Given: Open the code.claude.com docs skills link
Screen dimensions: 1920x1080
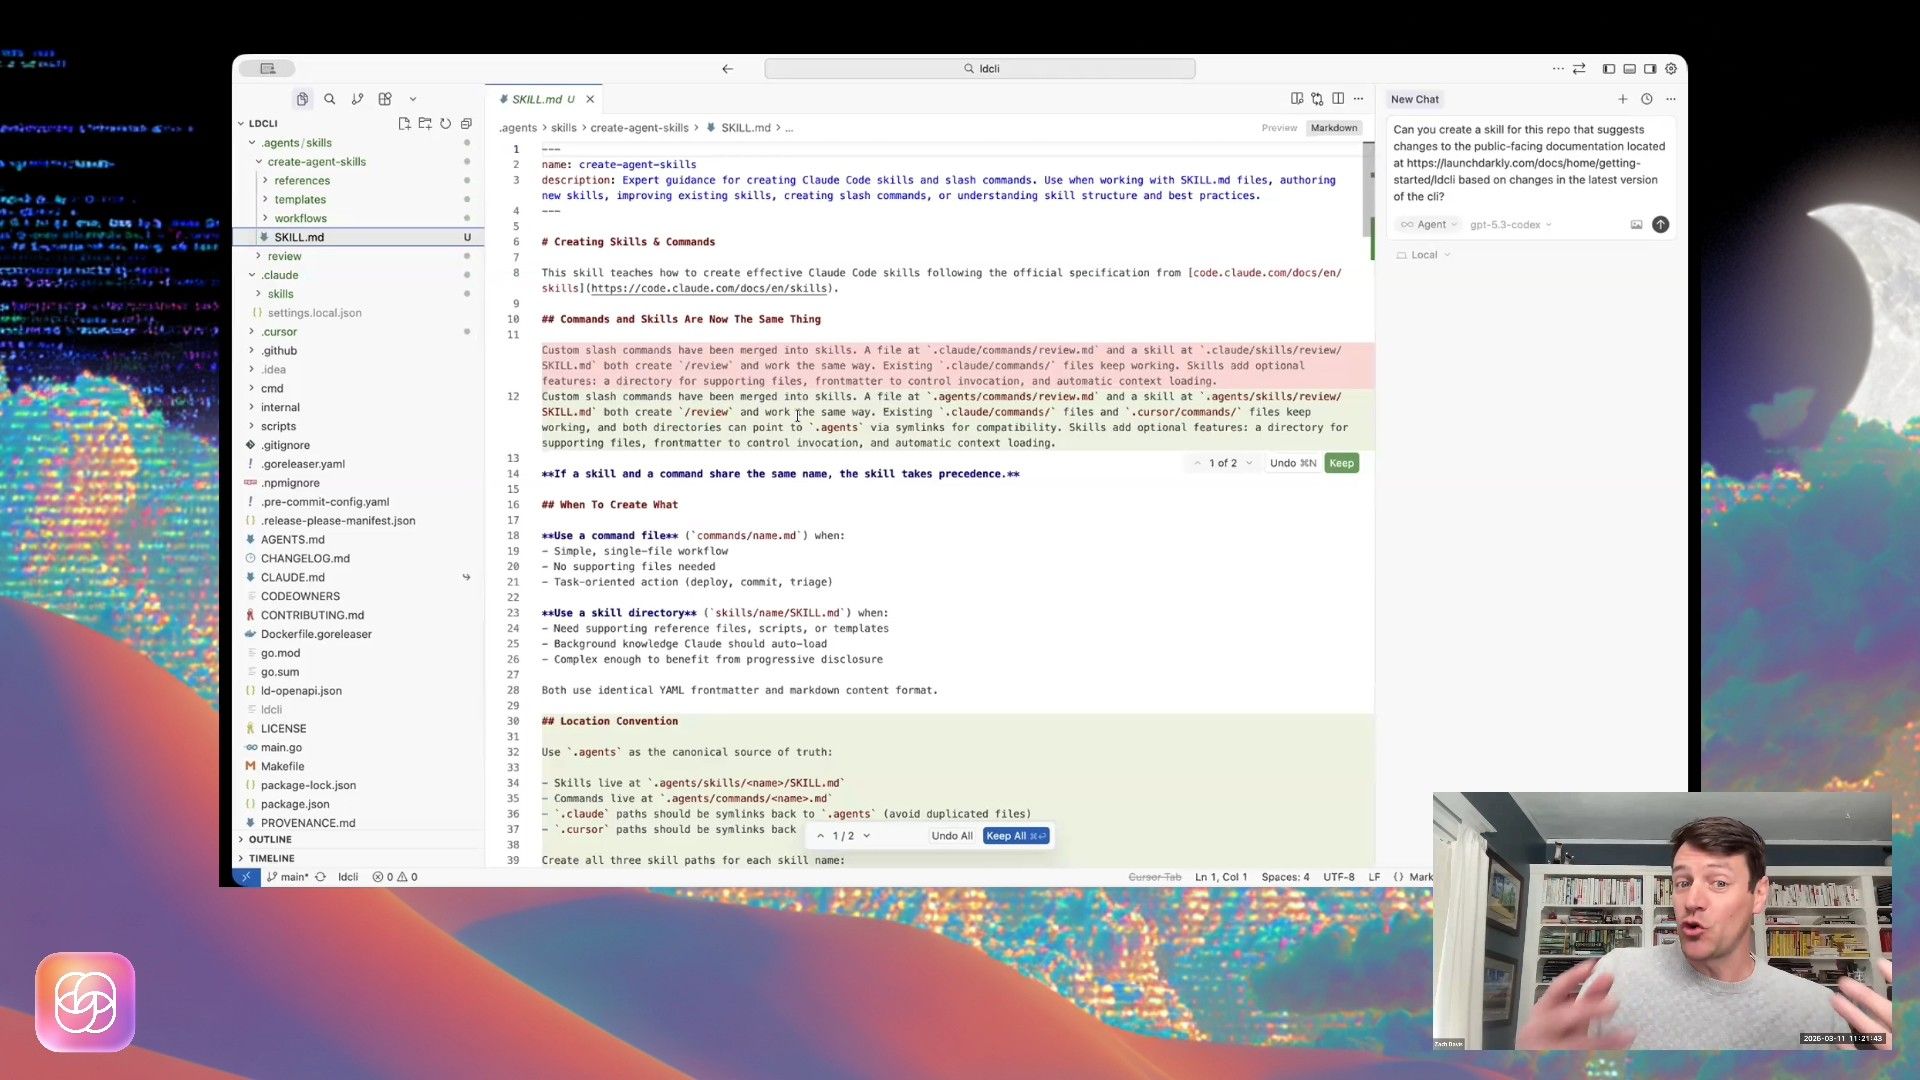Looking at the screenshot, I should [x=708, y=289].
